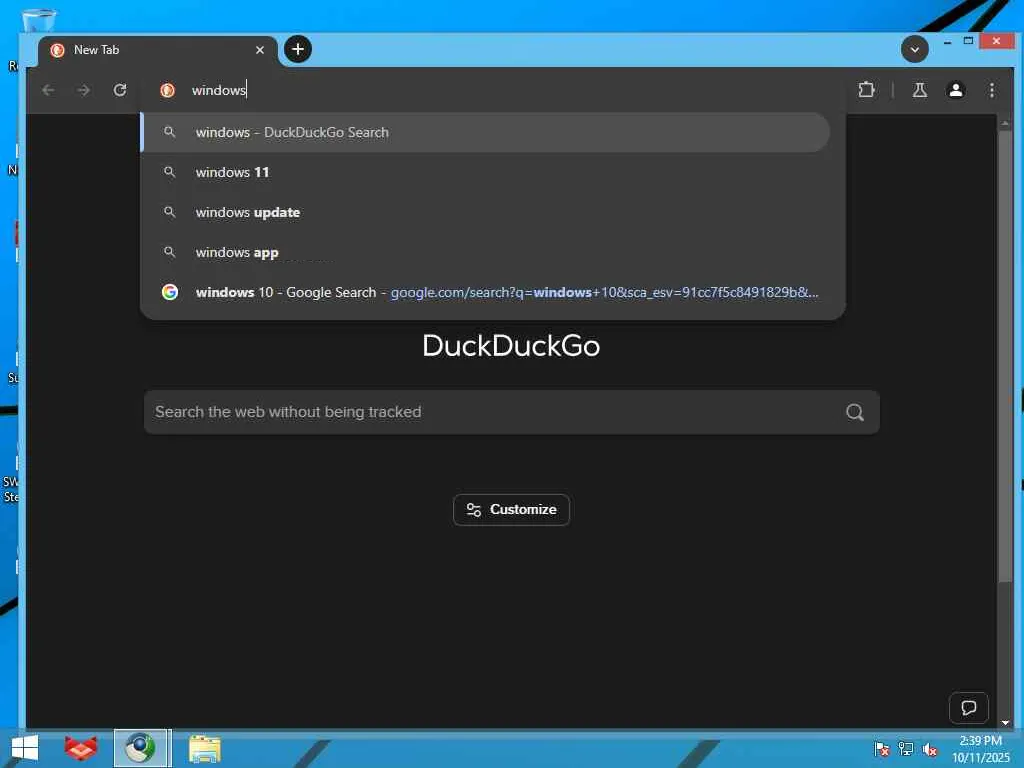The height and width of the screenshot is (768, 1024).
Task: Open the user profile icon
Action: click(x=955, y=90)
